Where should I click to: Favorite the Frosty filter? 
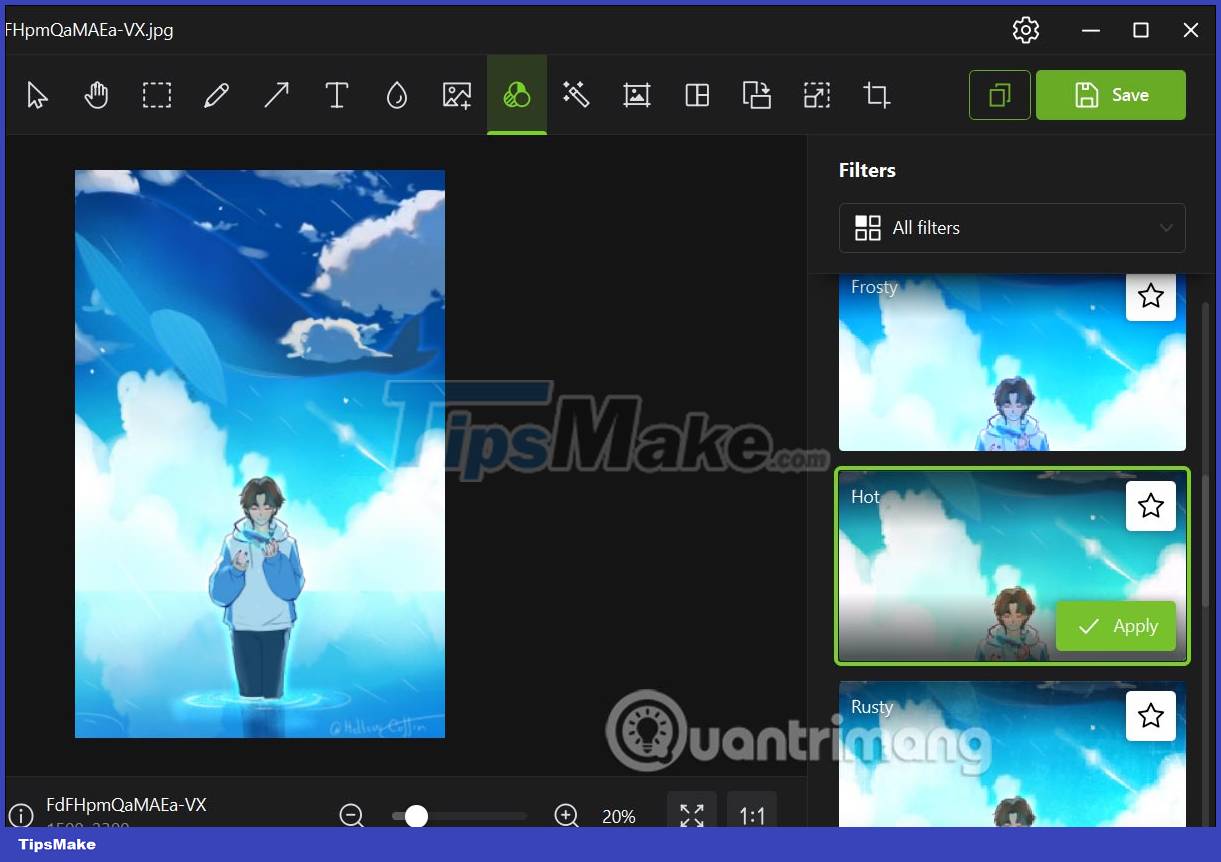pyautogui.click(x=1150, y=296)
